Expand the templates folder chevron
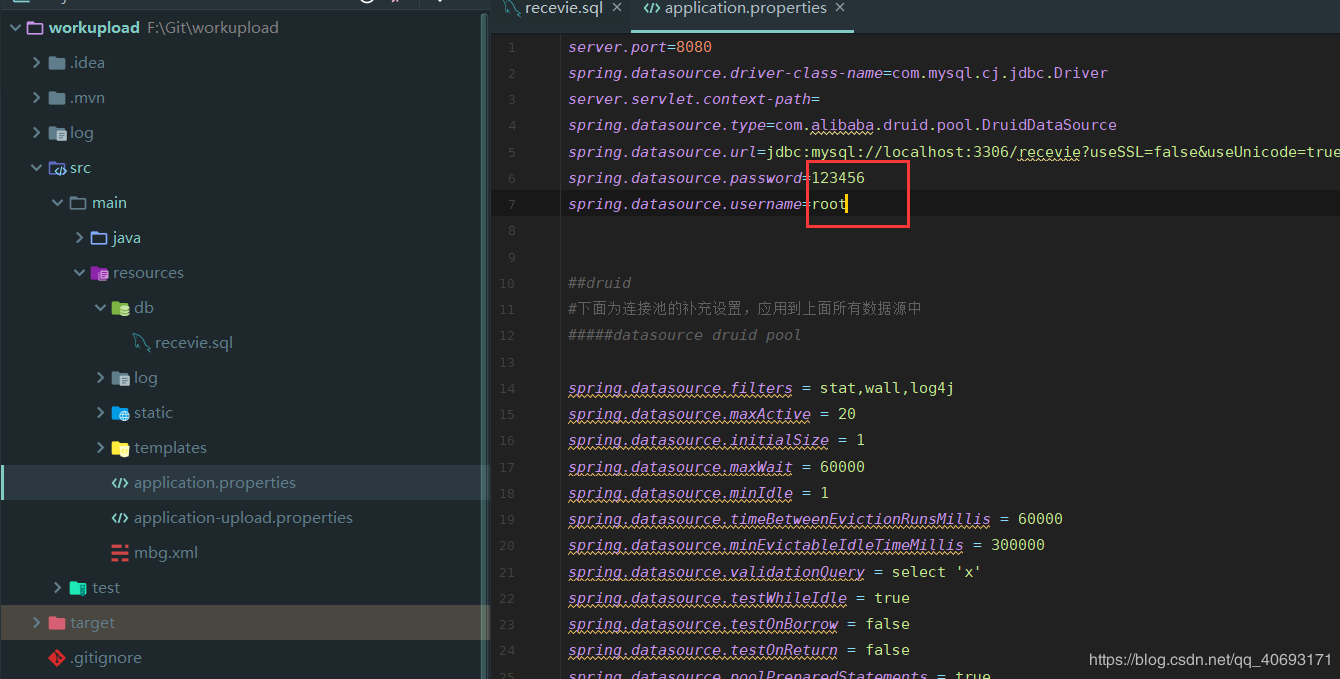 (100, 448)
